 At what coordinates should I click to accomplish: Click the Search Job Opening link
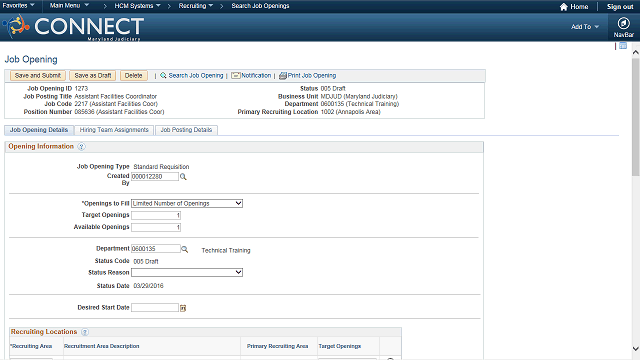click(x=196, y=76)
